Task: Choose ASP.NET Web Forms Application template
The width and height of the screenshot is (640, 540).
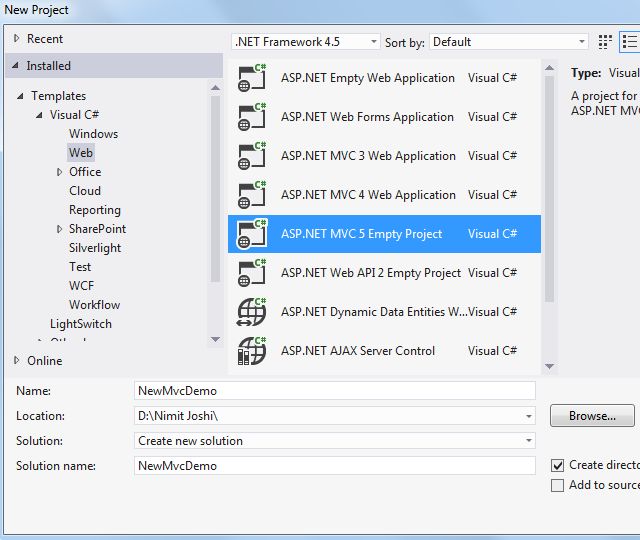Action: [384, 117]
